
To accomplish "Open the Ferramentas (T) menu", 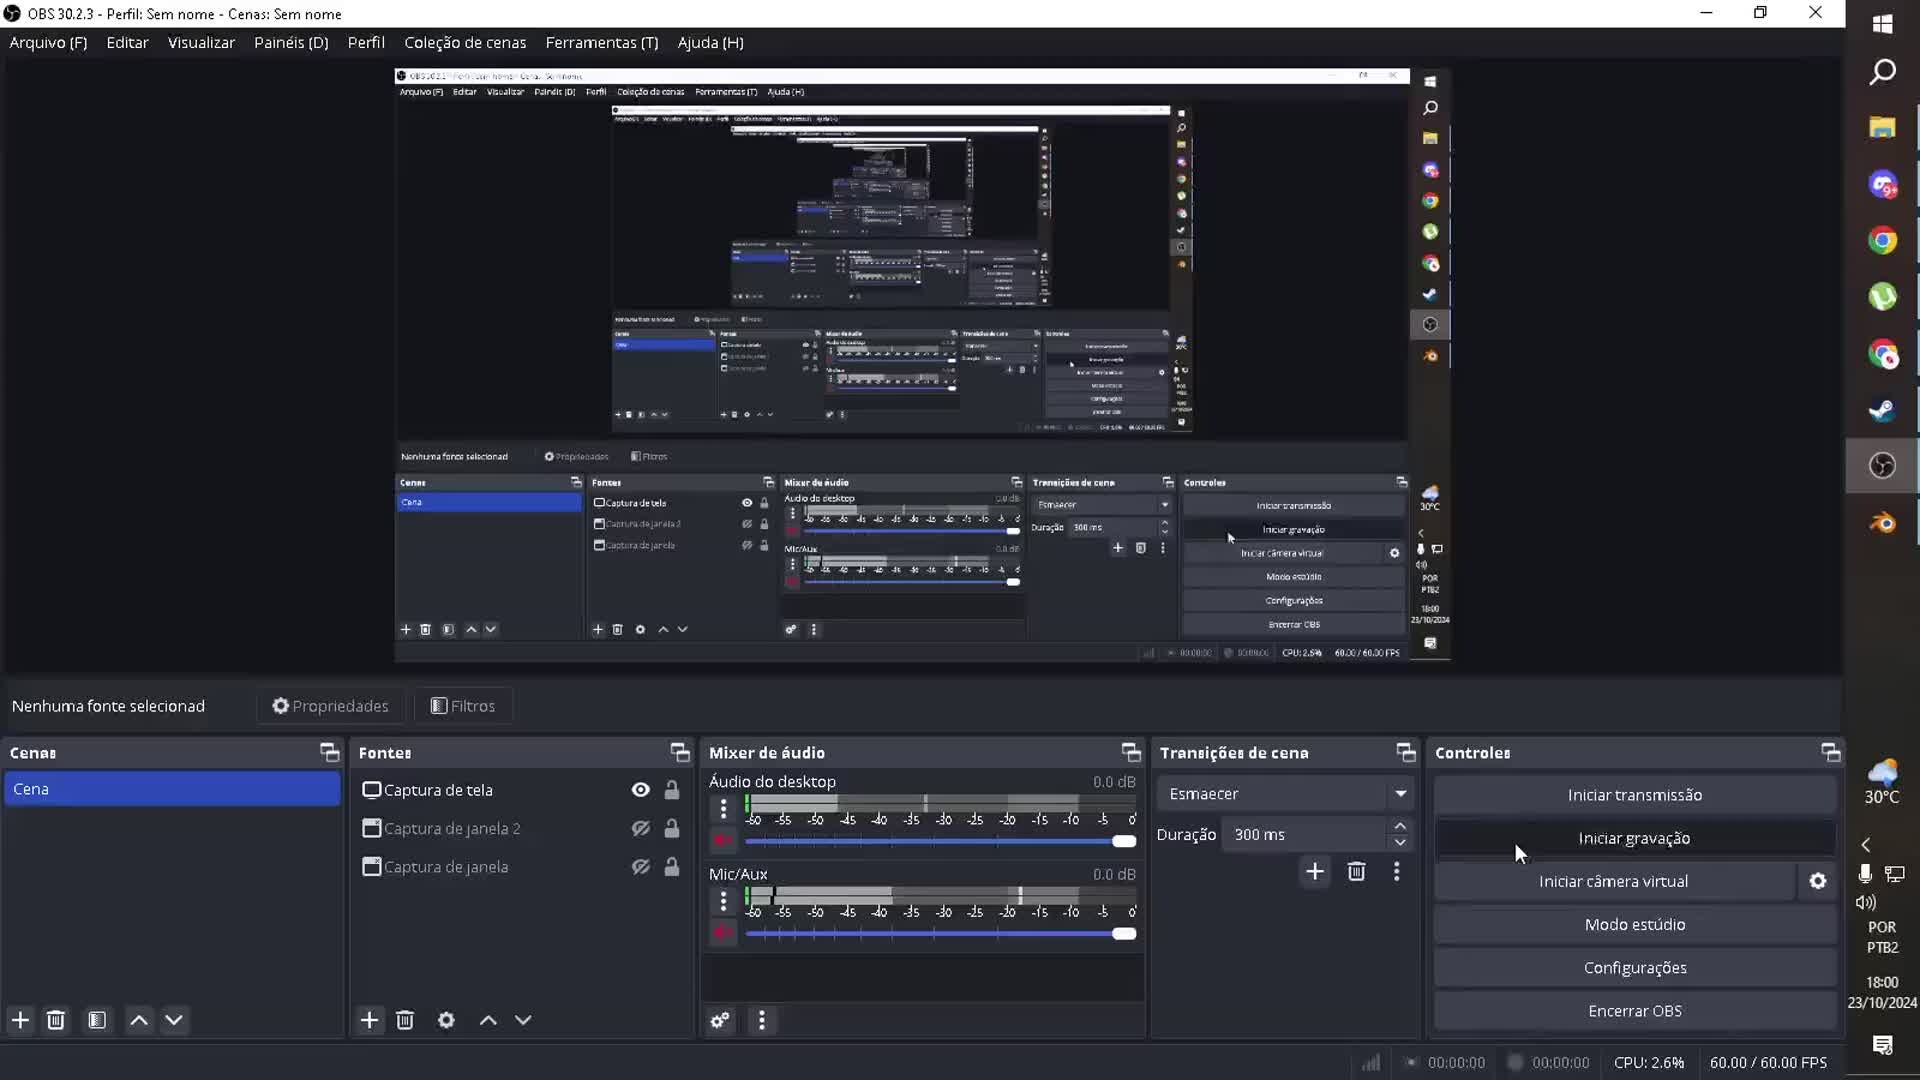I will [601, 43].
